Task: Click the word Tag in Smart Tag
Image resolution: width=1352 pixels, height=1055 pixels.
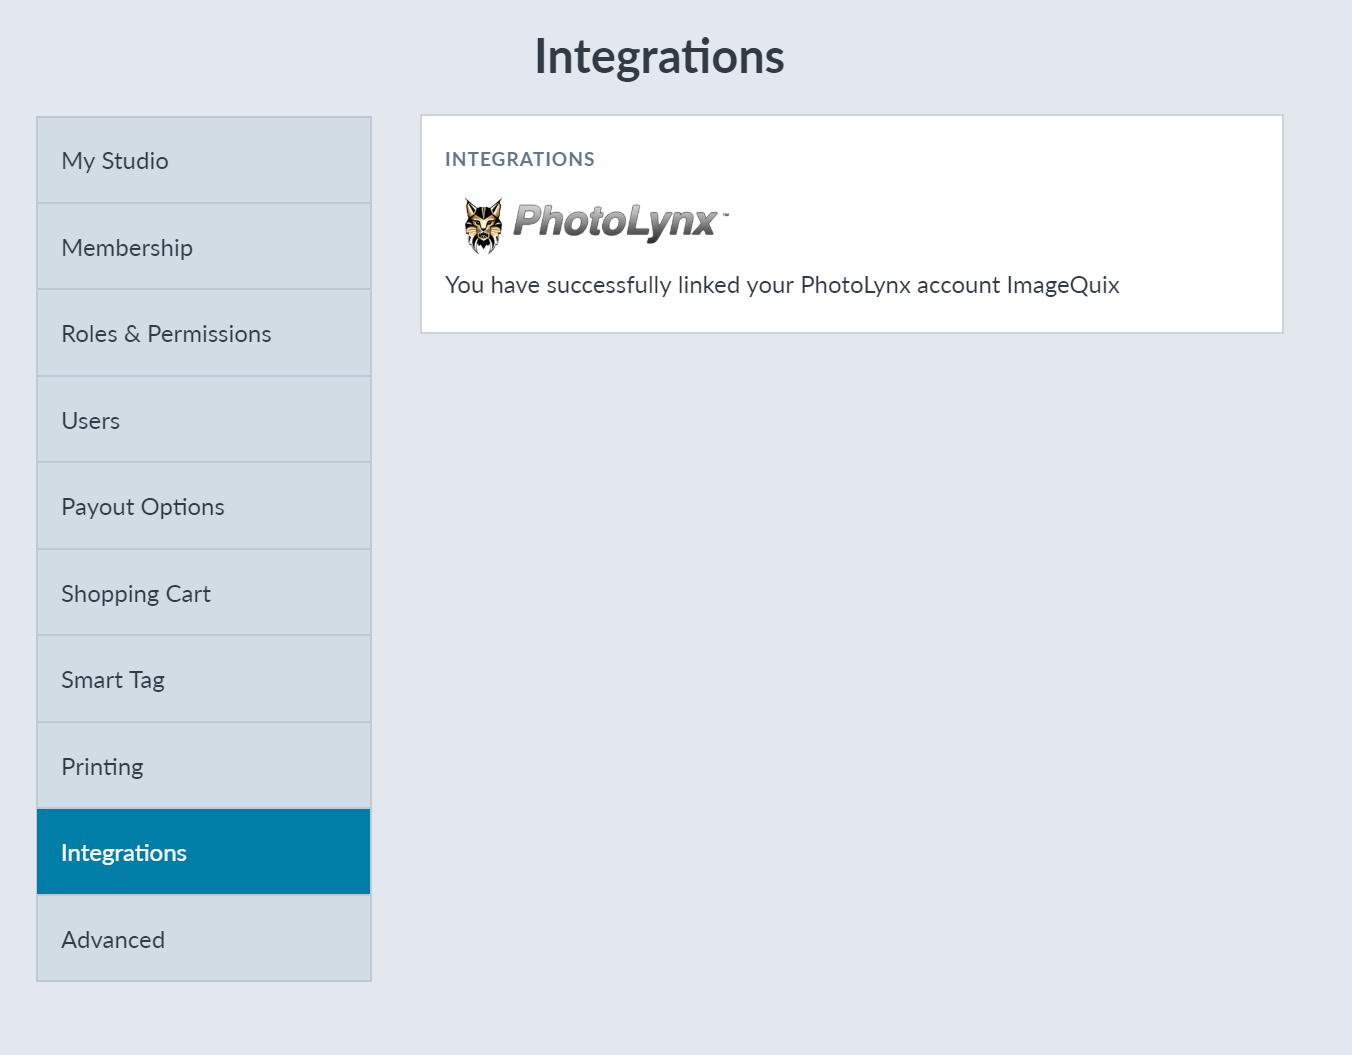Action: pyautogui.click(x=147, y=681)
